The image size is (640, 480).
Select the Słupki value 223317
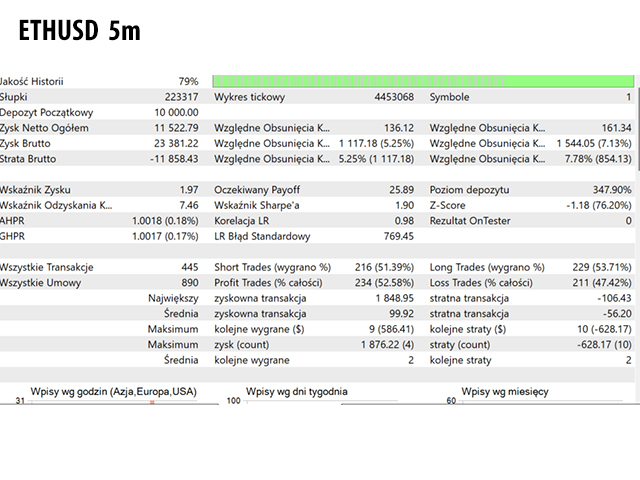pyautogui.click(x=181, y=97)
